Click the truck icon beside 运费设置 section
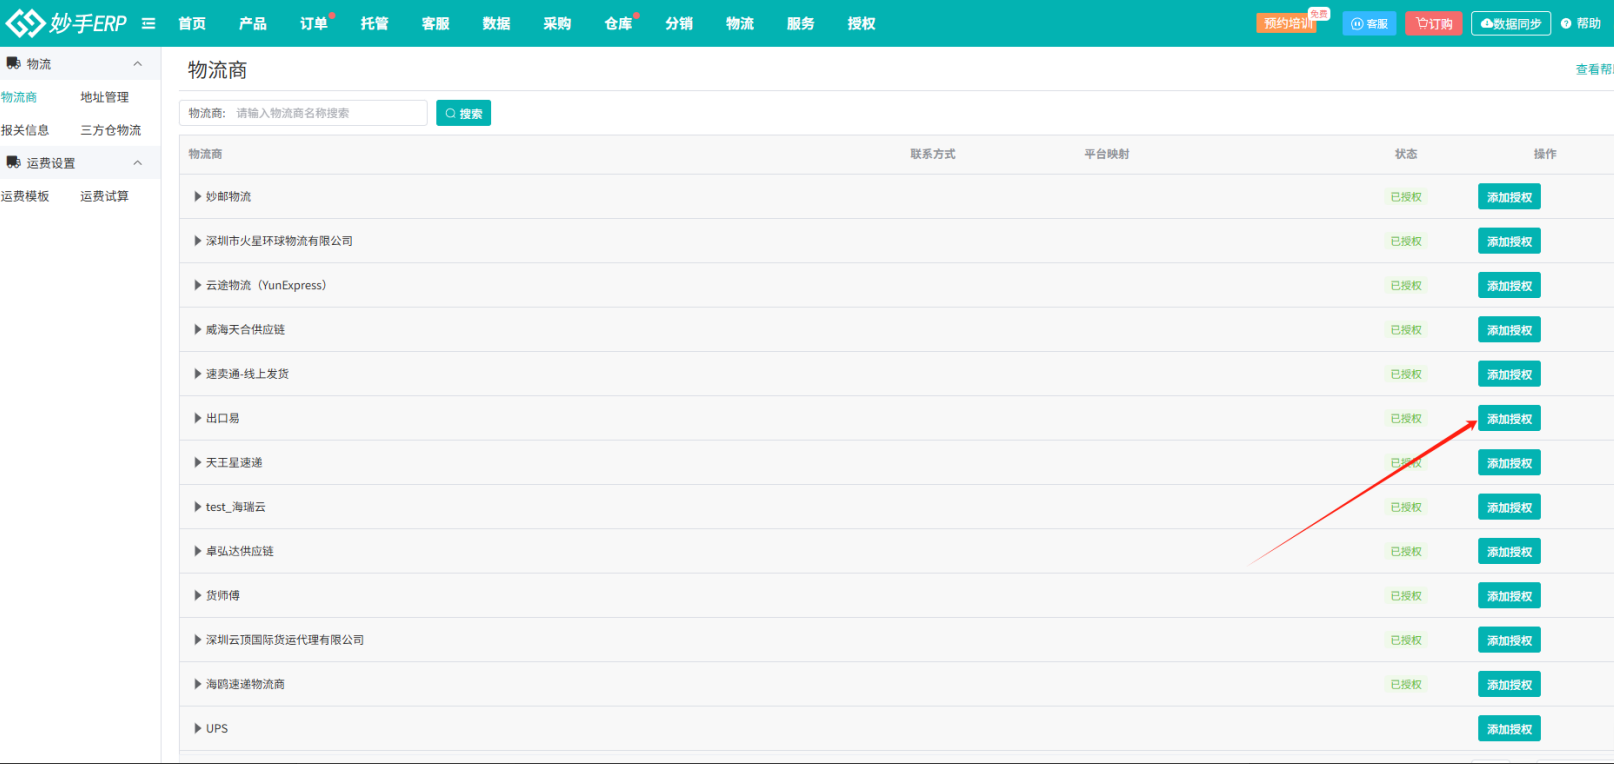The width and height of the screenshot is (1614, 764). pos(13,162)
